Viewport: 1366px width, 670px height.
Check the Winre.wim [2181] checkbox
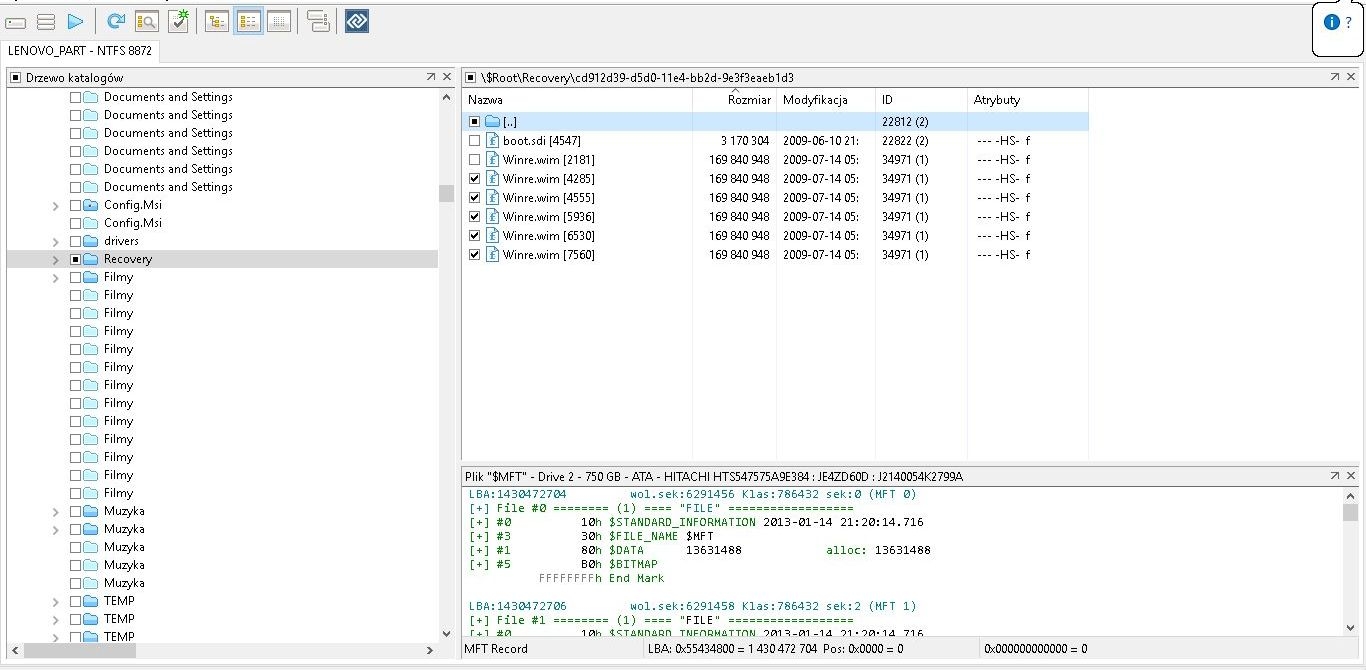coord(475,160)
